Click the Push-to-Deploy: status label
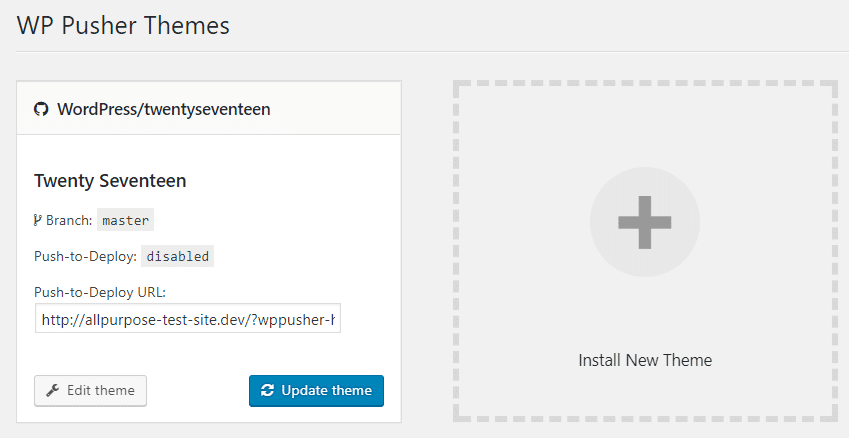The width and height of the screenshot is (849, 438). pyautogui.click(x=85, y=256)
